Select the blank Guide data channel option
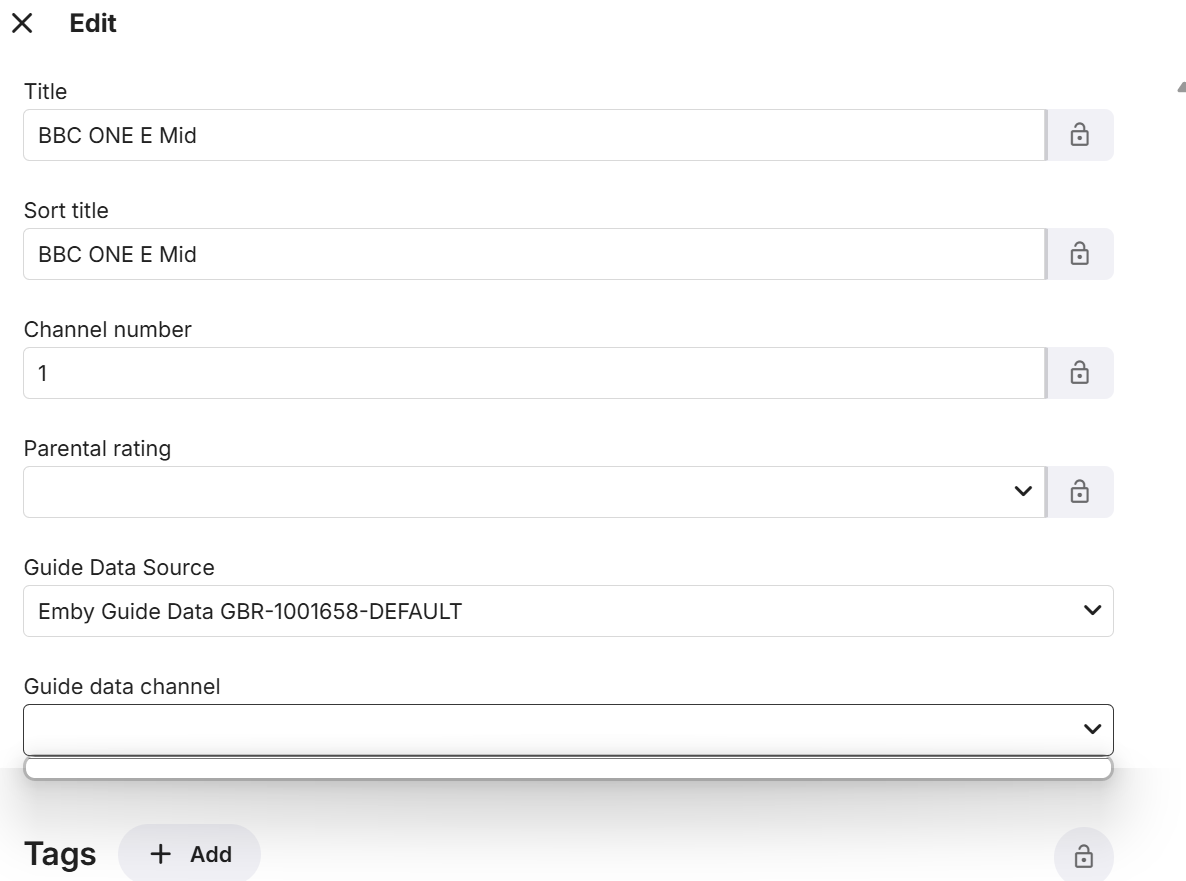This screenshot has height=881, width=1186. tap(568, 766)
